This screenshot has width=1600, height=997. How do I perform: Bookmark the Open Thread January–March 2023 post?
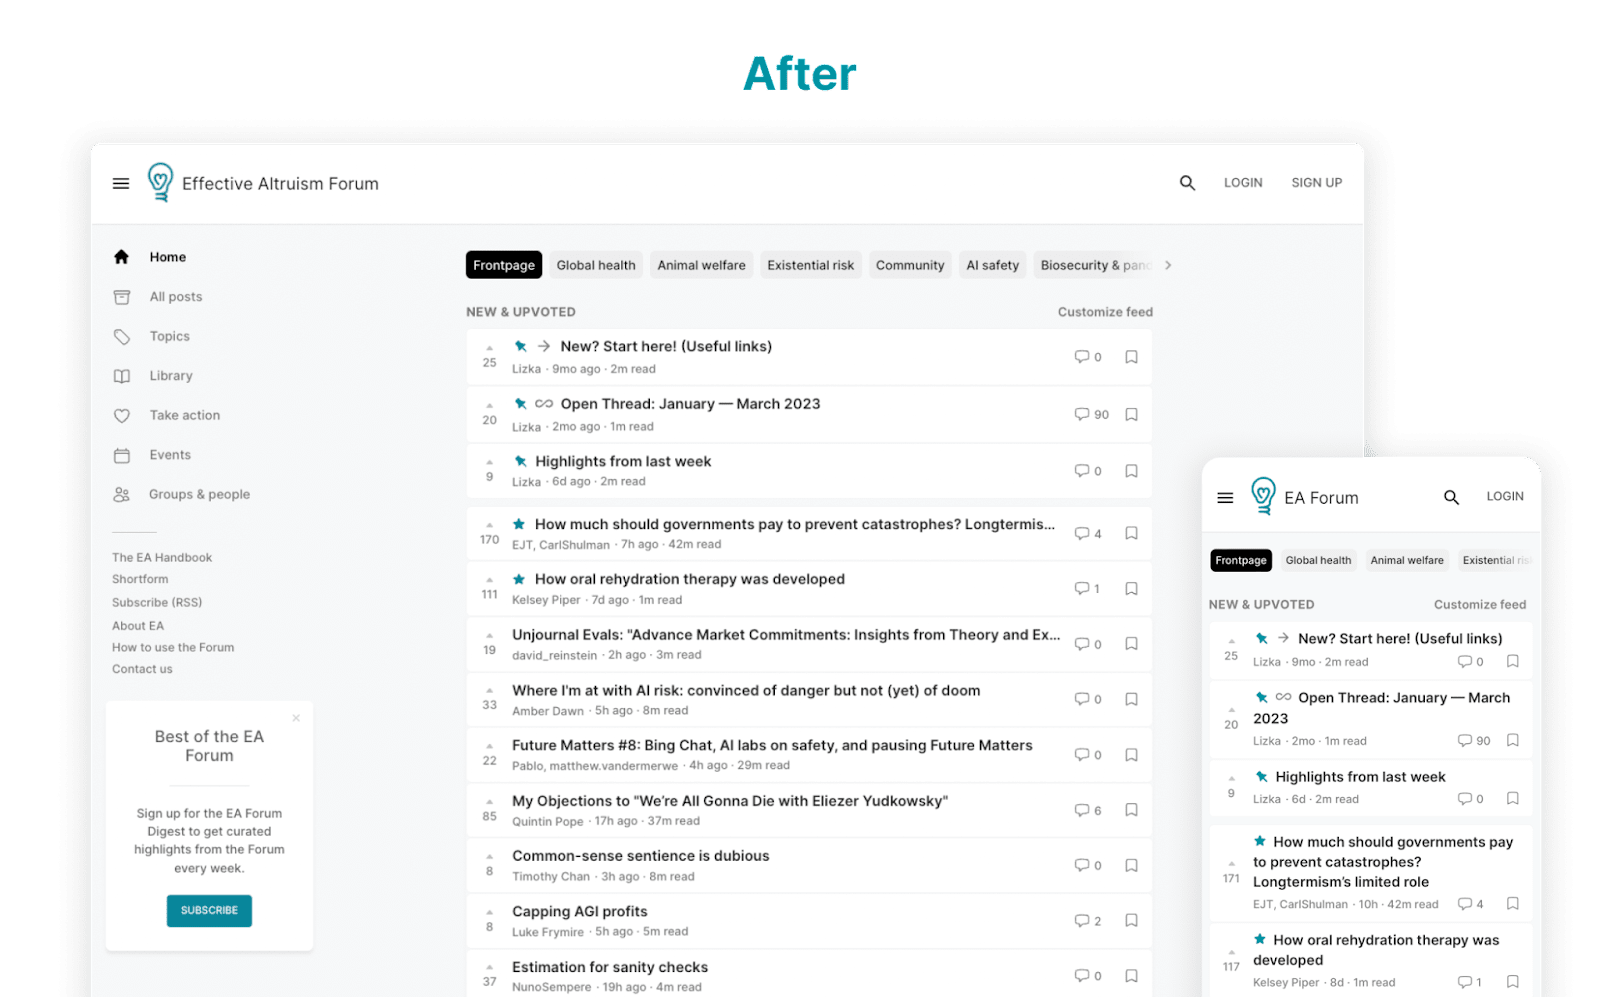click(1131, 414)
